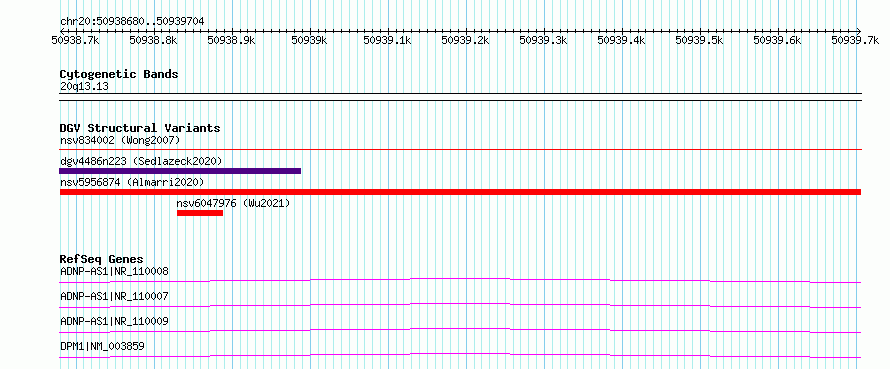The height and width of the screenshot is (369, 890).
Task: Click ruler tick label 50938.7k
Action: [x=75, y=40]
